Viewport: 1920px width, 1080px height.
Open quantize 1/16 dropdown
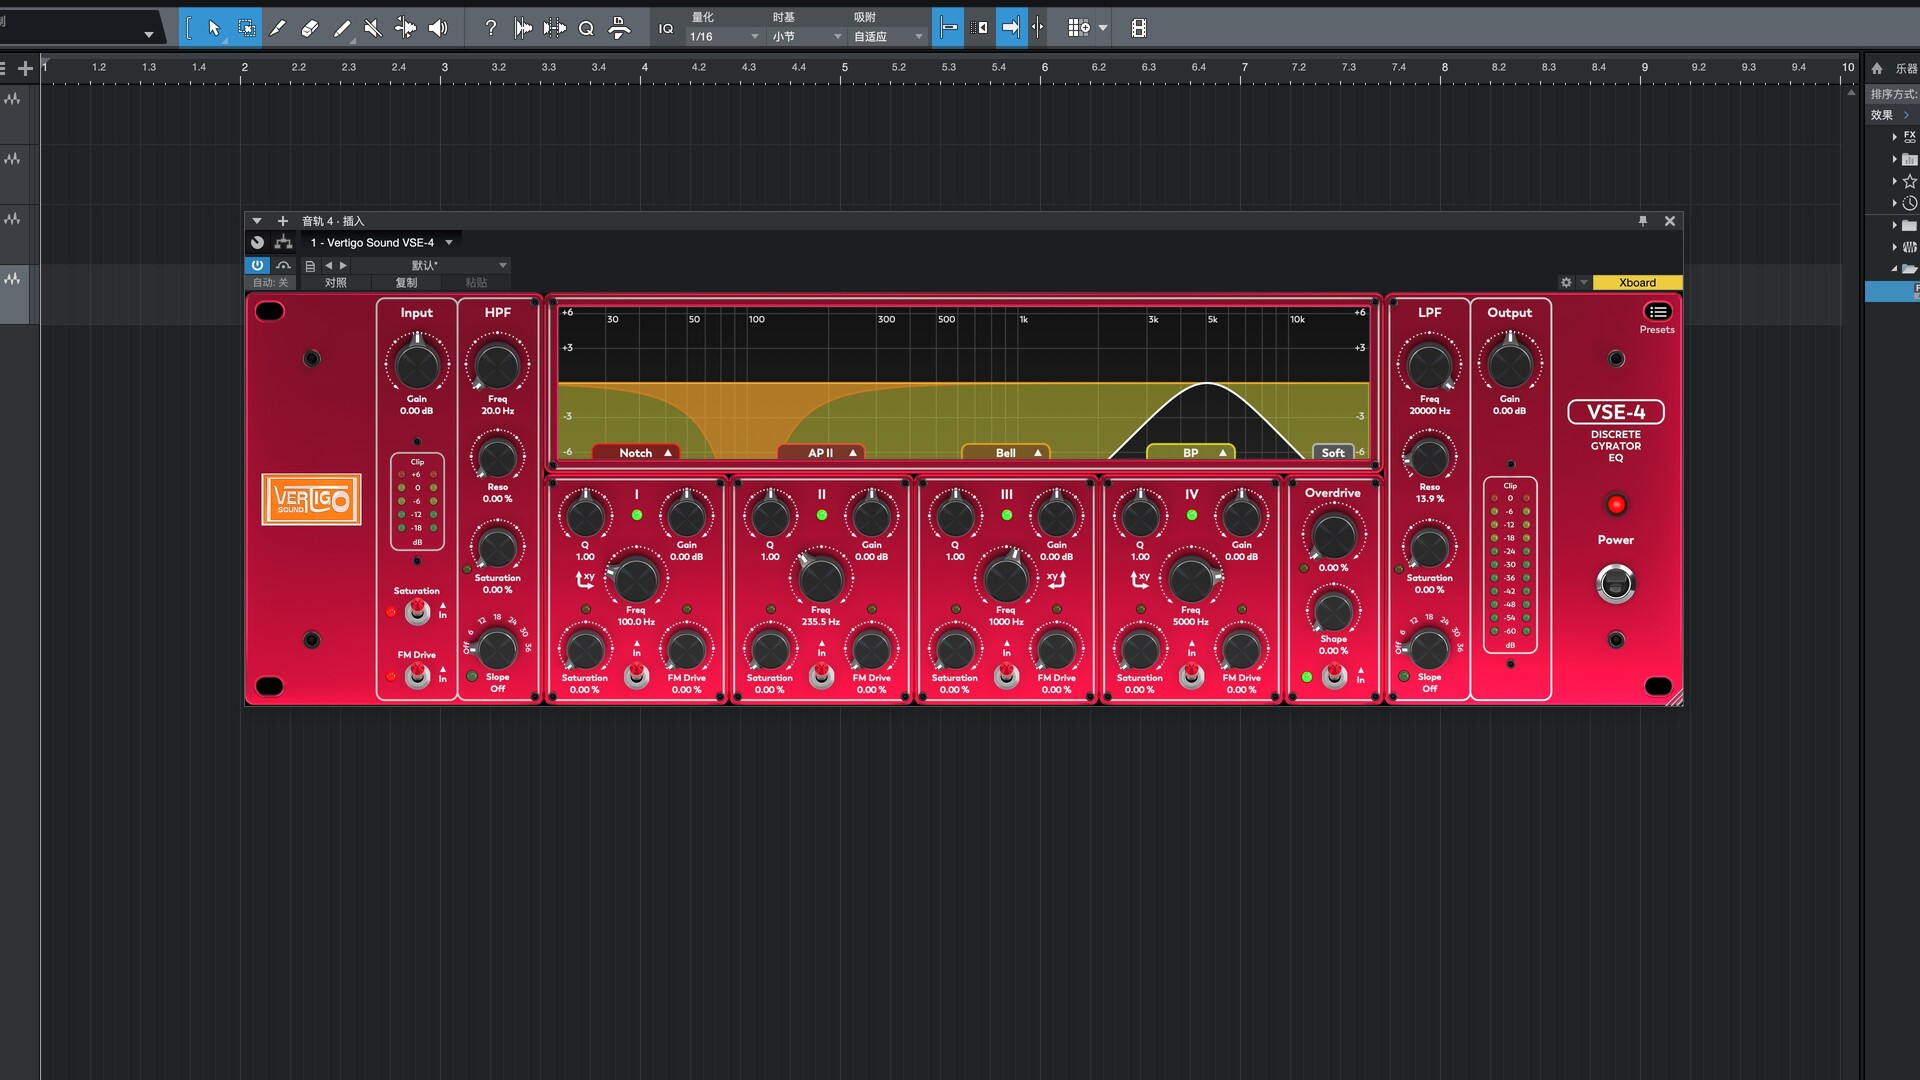pos(724,36)
